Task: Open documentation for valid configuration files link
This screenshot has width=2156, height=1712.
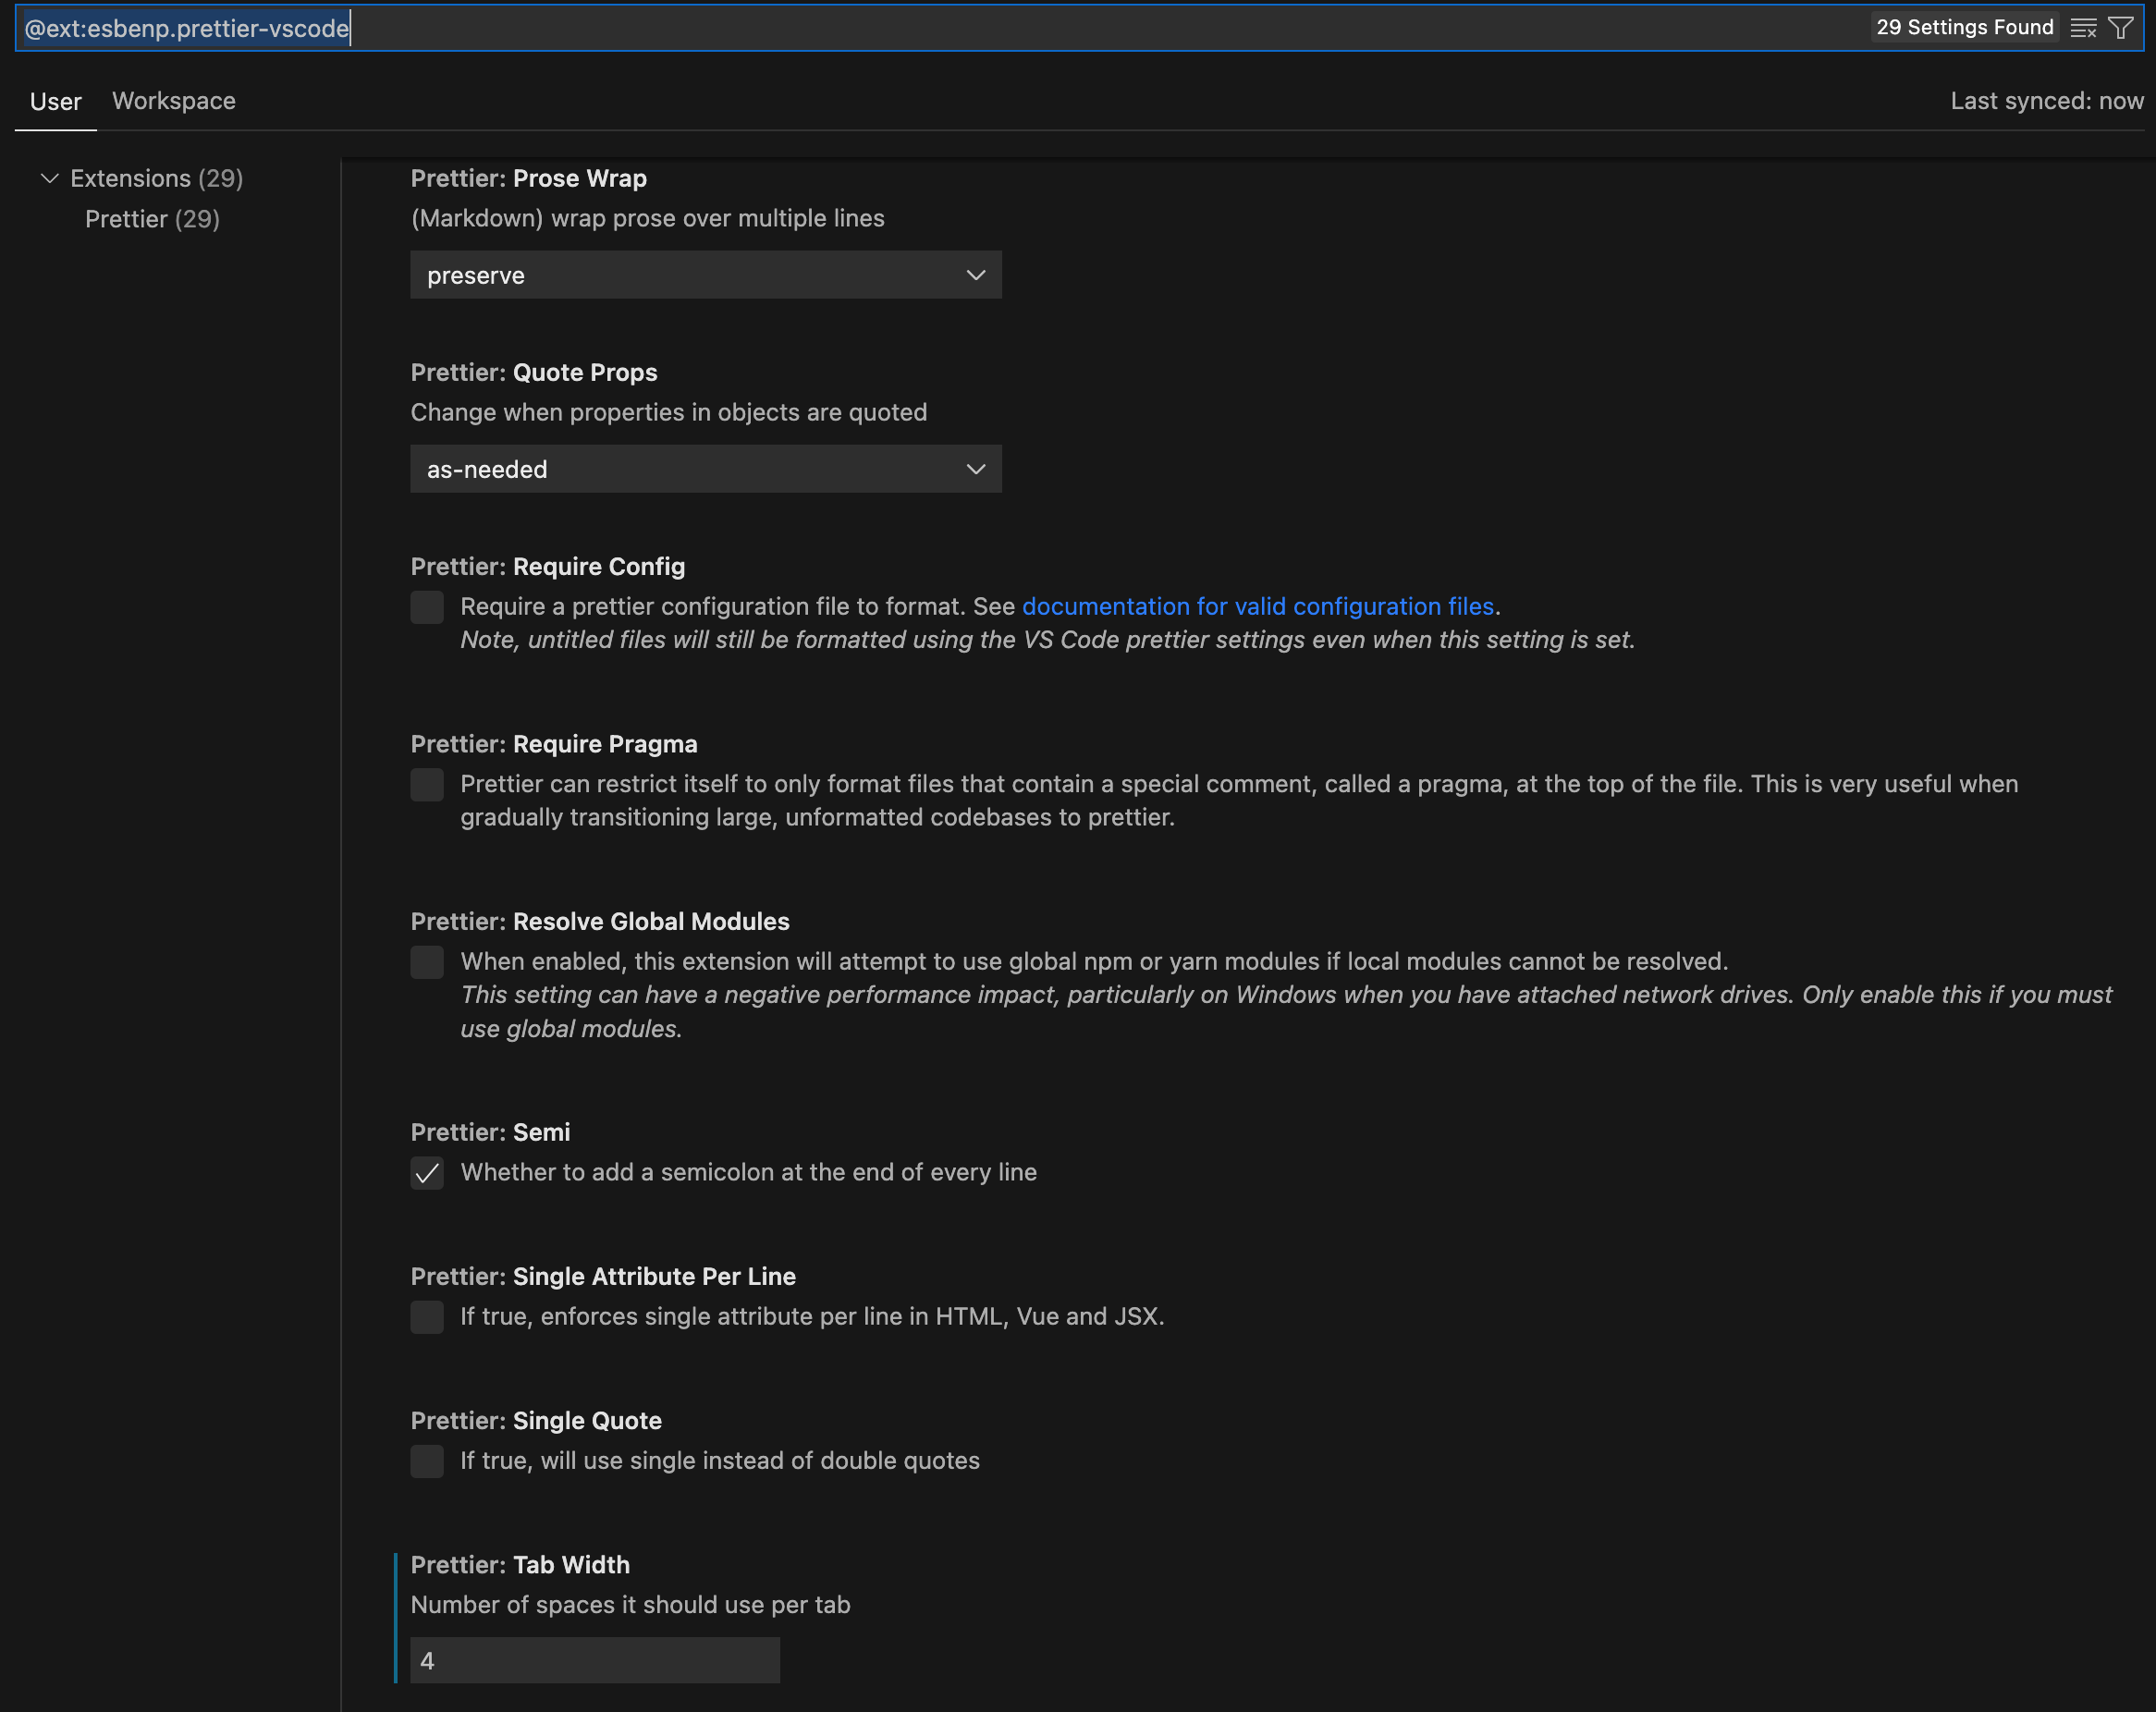Action: pyautogui.click(x=1258, y=606)
